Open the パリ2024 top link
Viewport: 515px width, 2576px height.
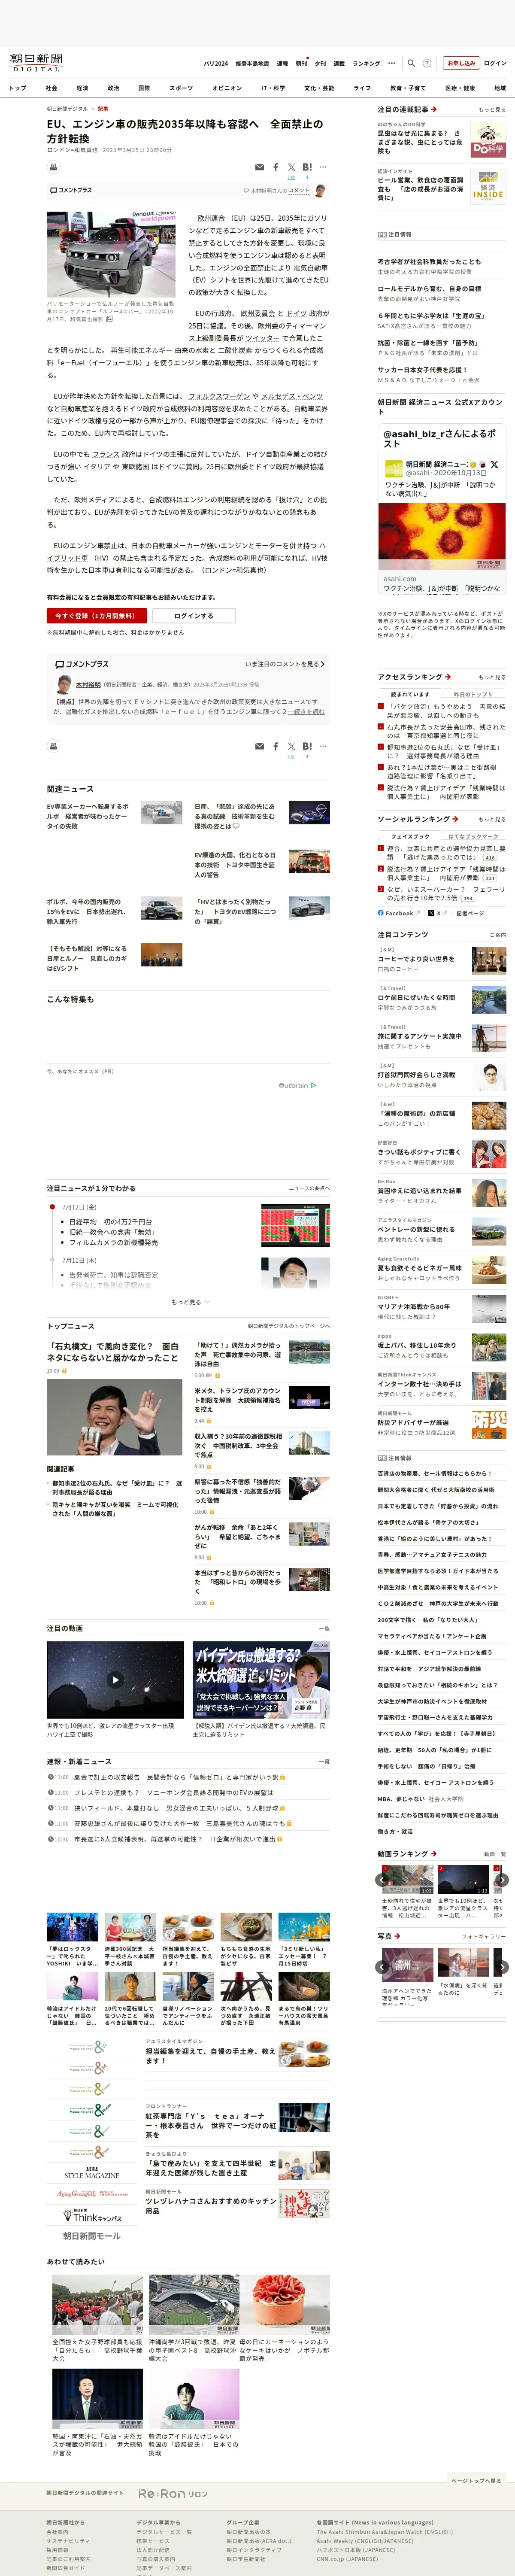tap(216, 63)
